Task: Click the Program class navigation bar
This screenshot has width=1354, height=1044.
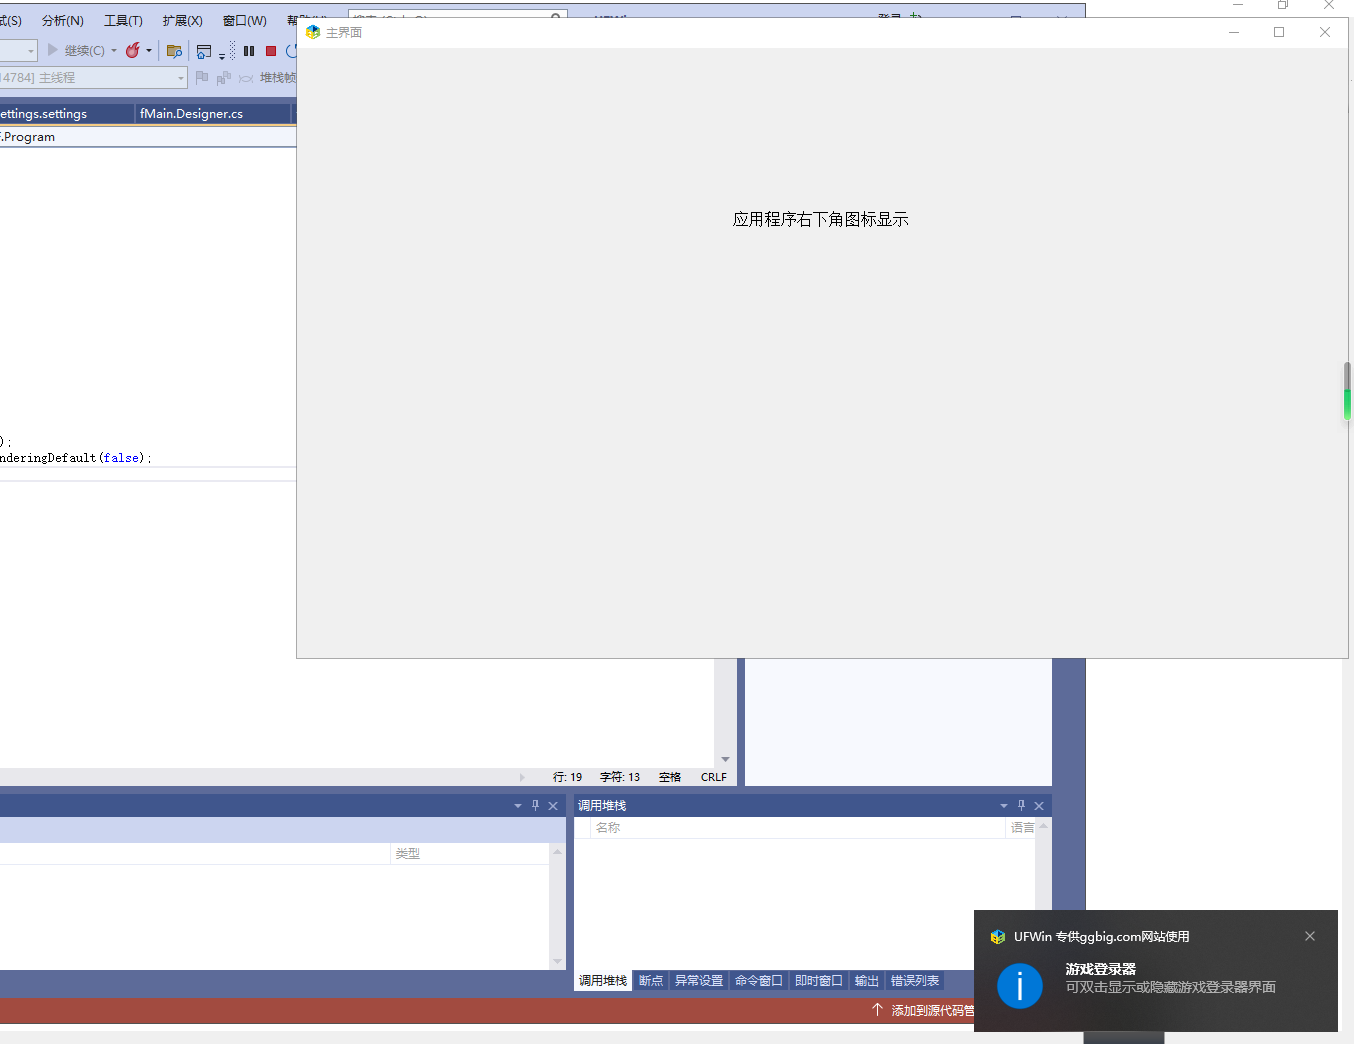Action: [148, 137]
